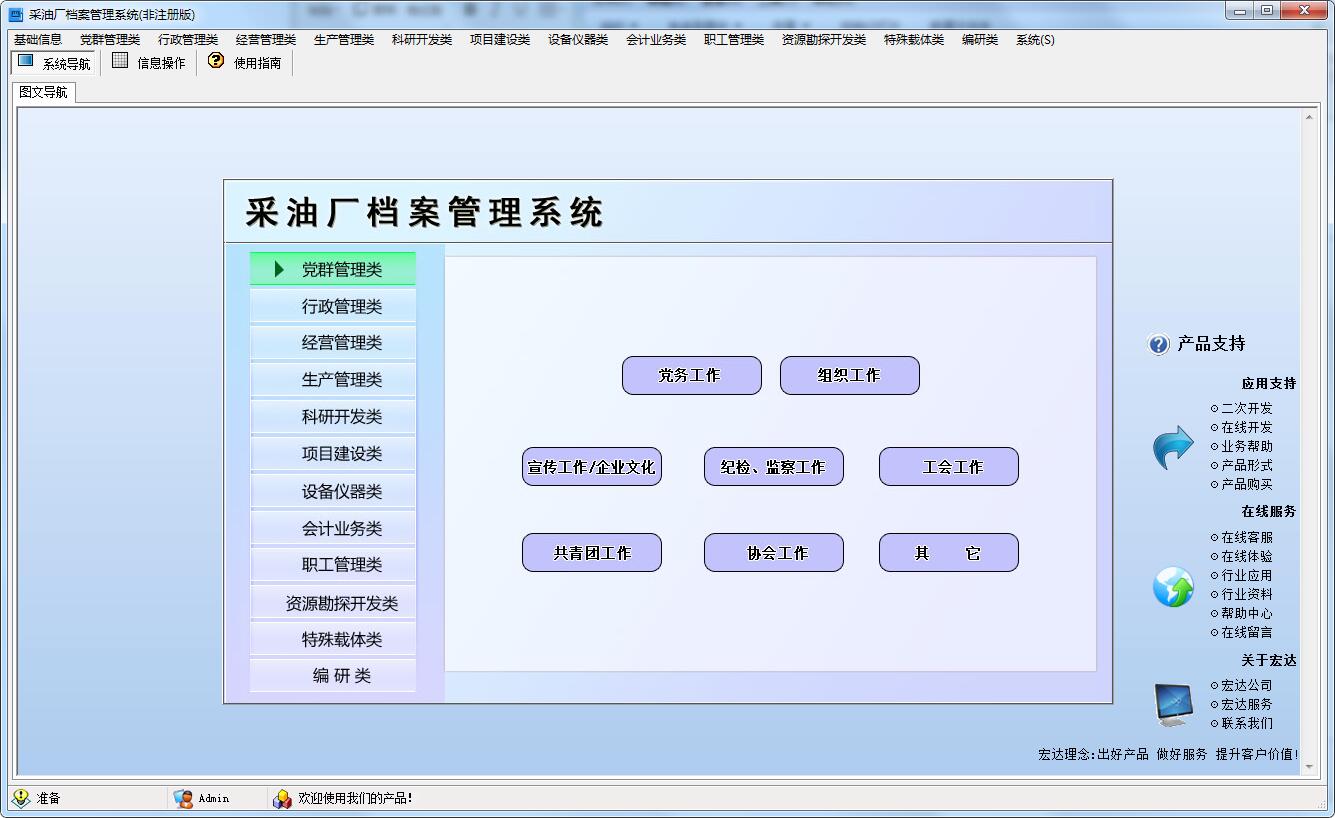The height and width of the screenshot is (818, 1335).
Task: Click the Admin user icon in status bar
Action: pyautogui.click(x=183, y=798)
